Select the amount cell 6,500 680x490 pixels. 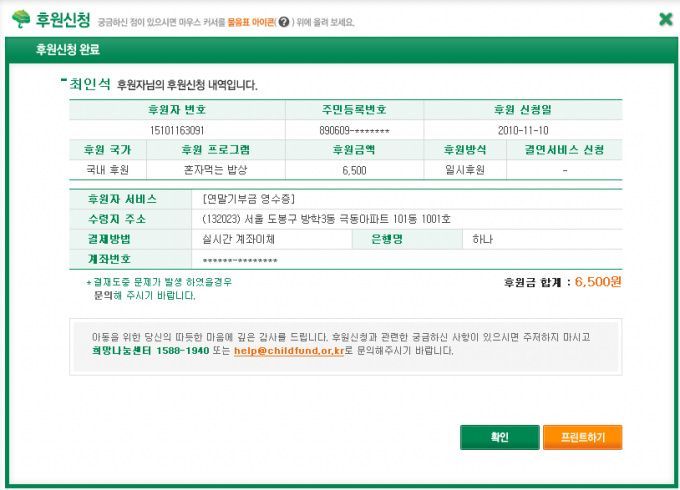pyautogui.click(x=354, y=170)
